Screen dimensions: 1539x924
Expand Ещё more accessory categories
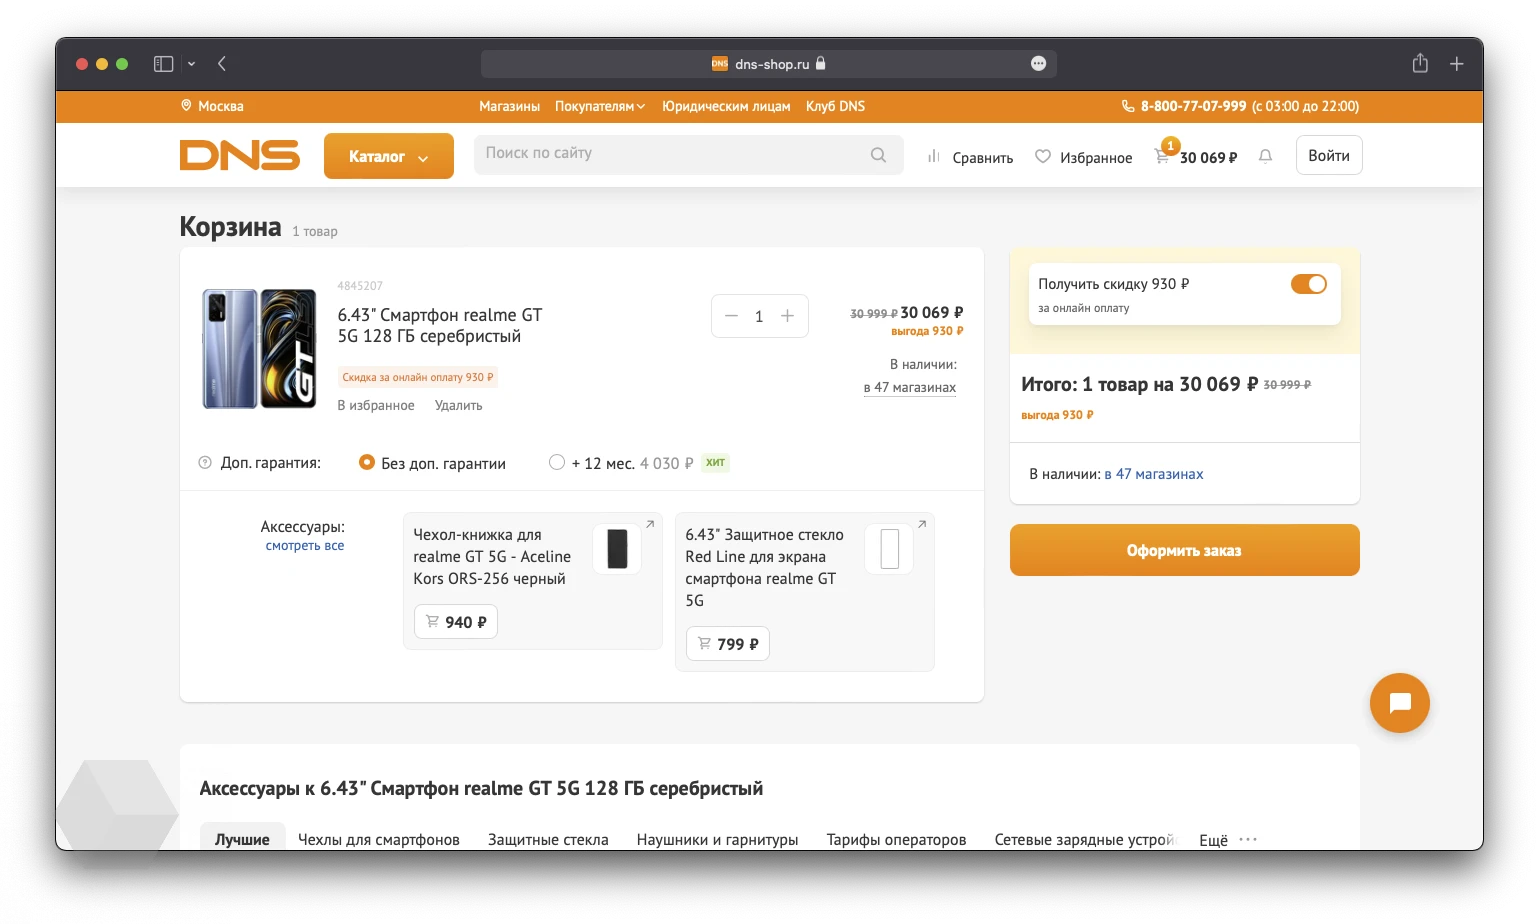(1227, 840)
